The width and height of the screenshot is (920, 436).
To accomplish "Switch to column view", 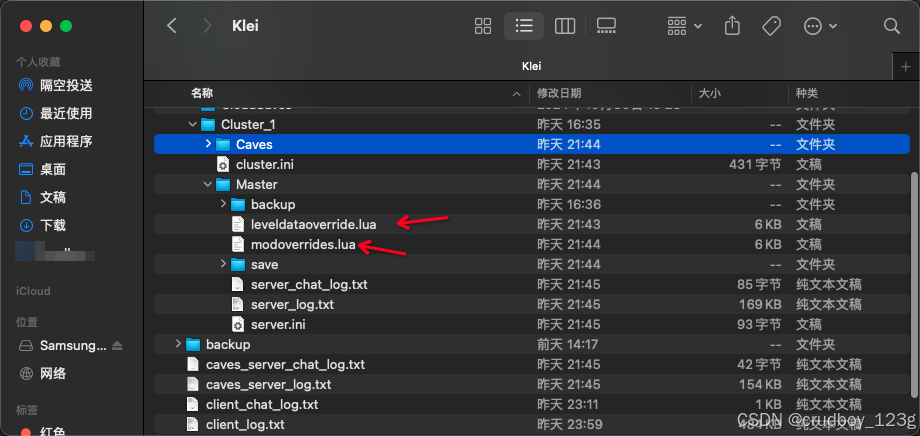I will point(564,25).
